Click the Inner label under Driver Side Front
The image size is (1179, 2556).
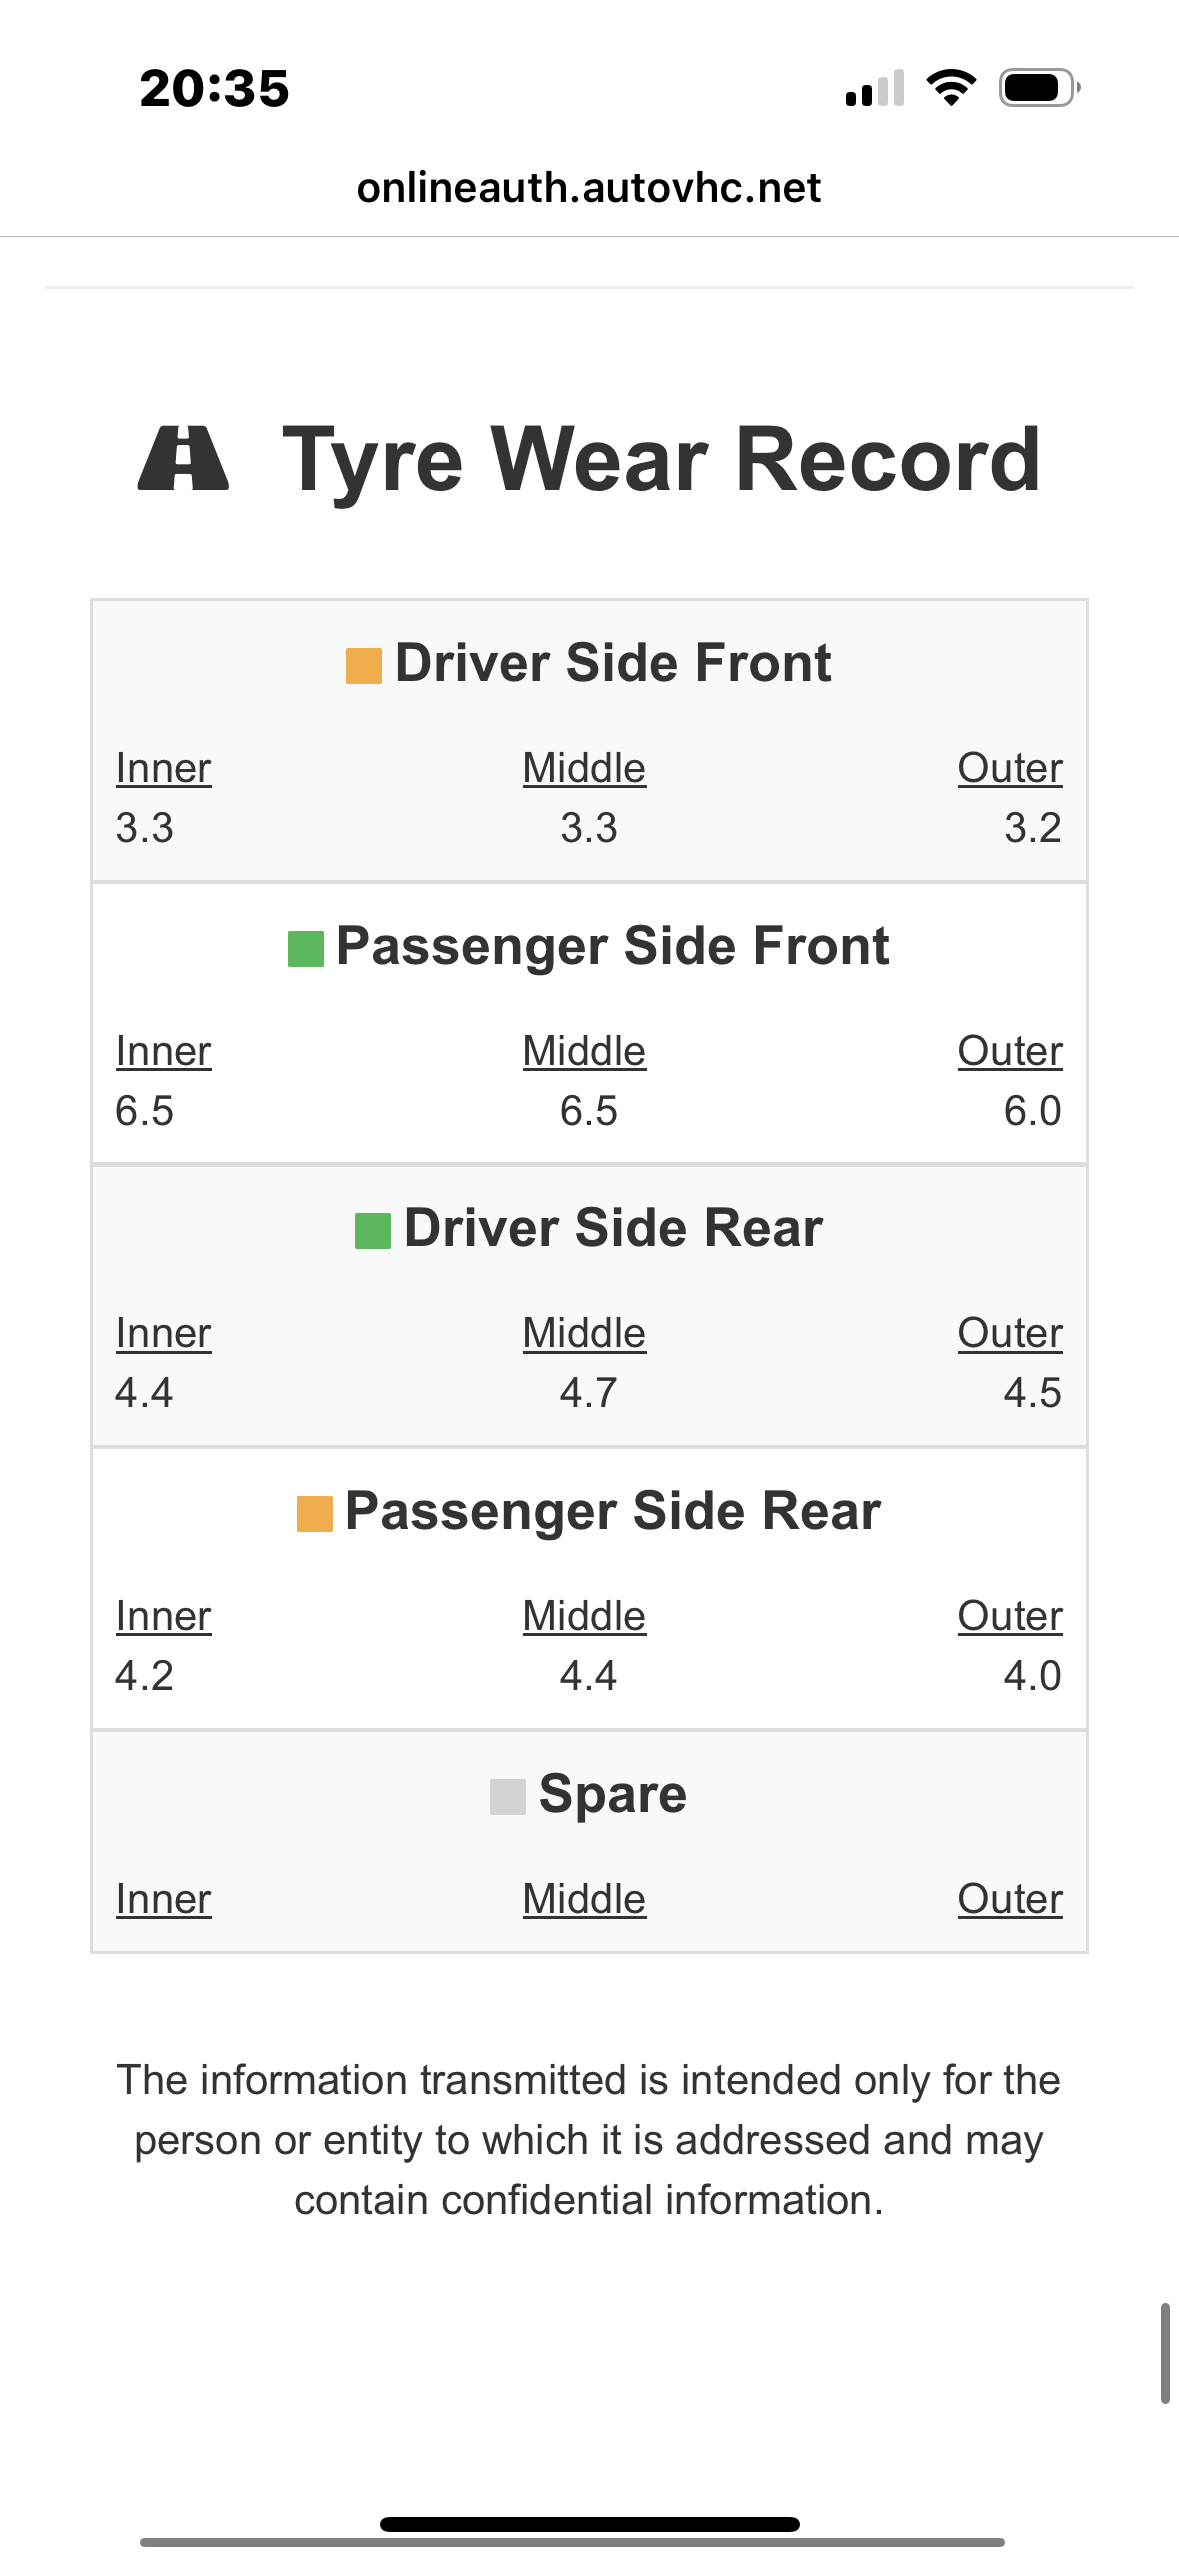point(163,769)
